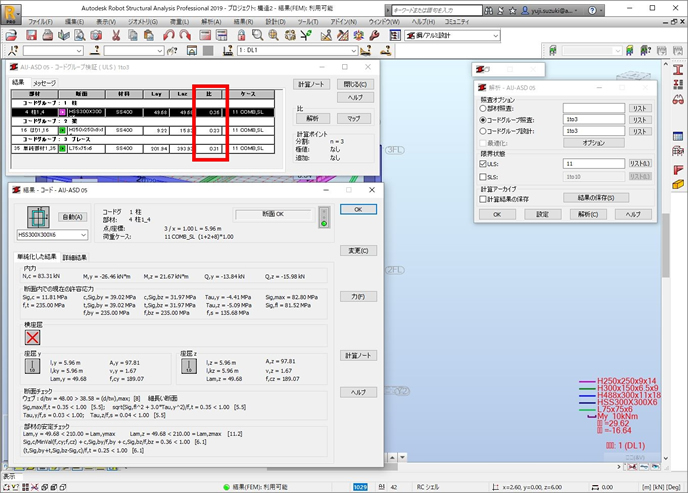Click the buckling y parameters icon

(x=32, y=367)
